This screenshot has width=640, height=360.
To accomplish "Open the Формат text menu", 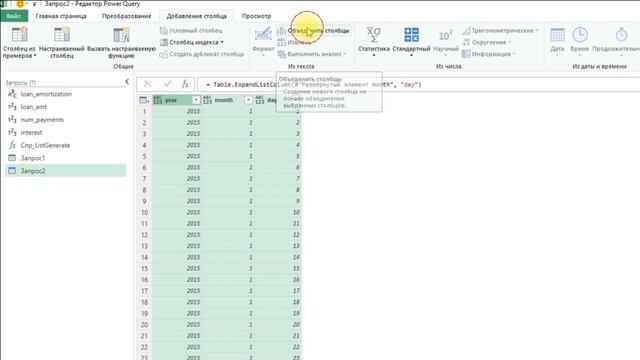I will (263, 41).
